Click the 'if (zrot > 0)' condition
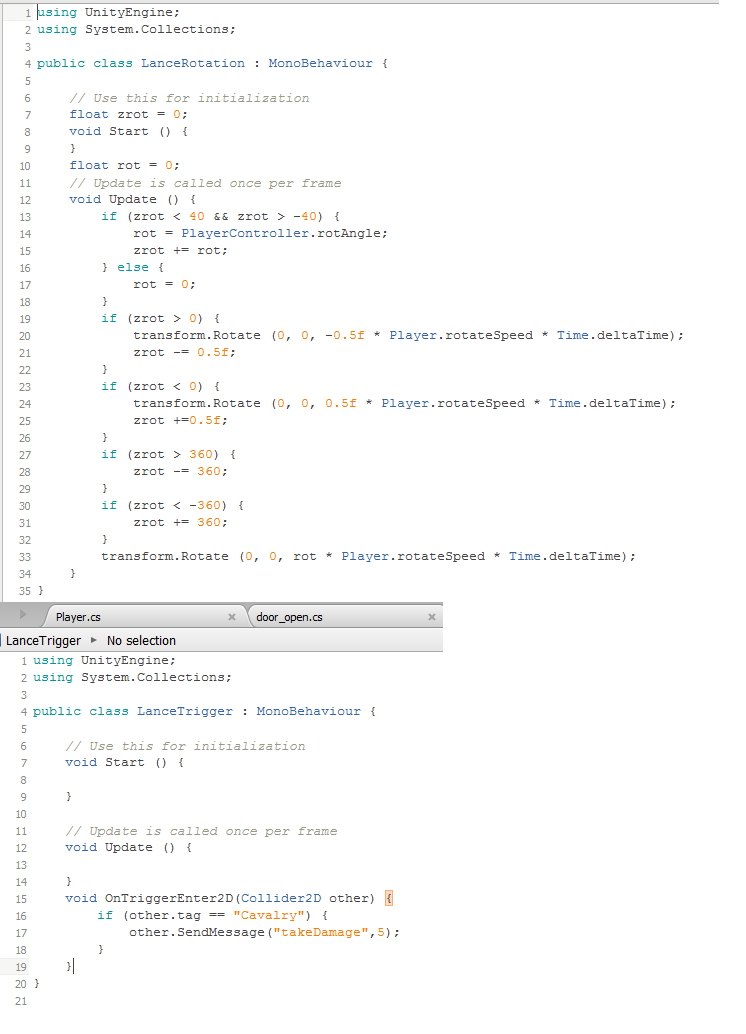Image resolution: width=746 pixels, height=1034 pixels. pos(152,319)
